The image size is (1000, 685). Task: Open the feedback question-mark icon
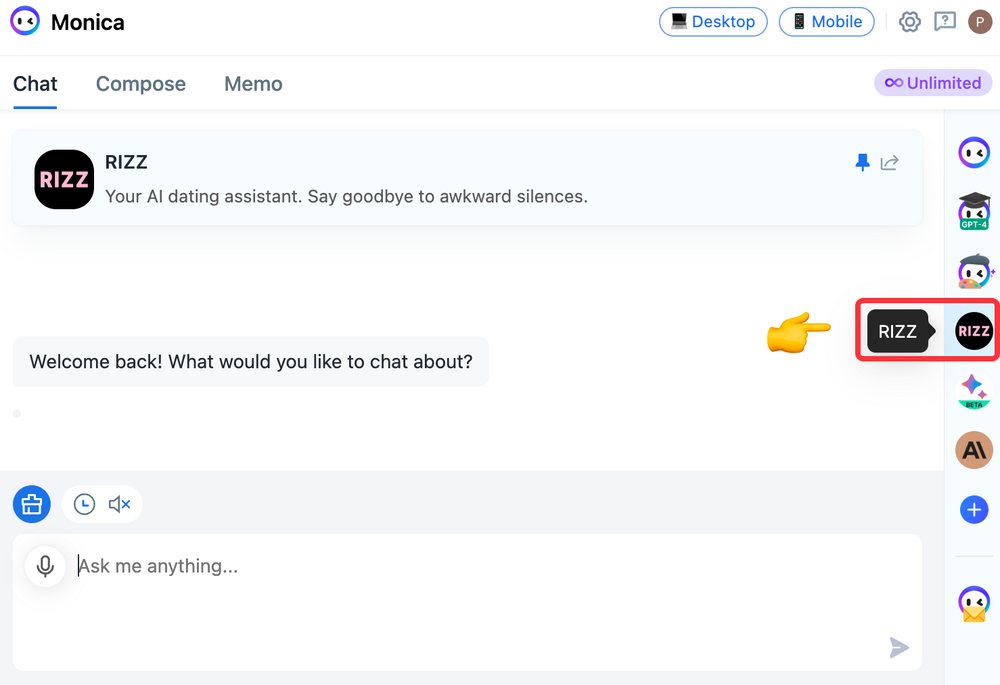[x=945, y=21]
